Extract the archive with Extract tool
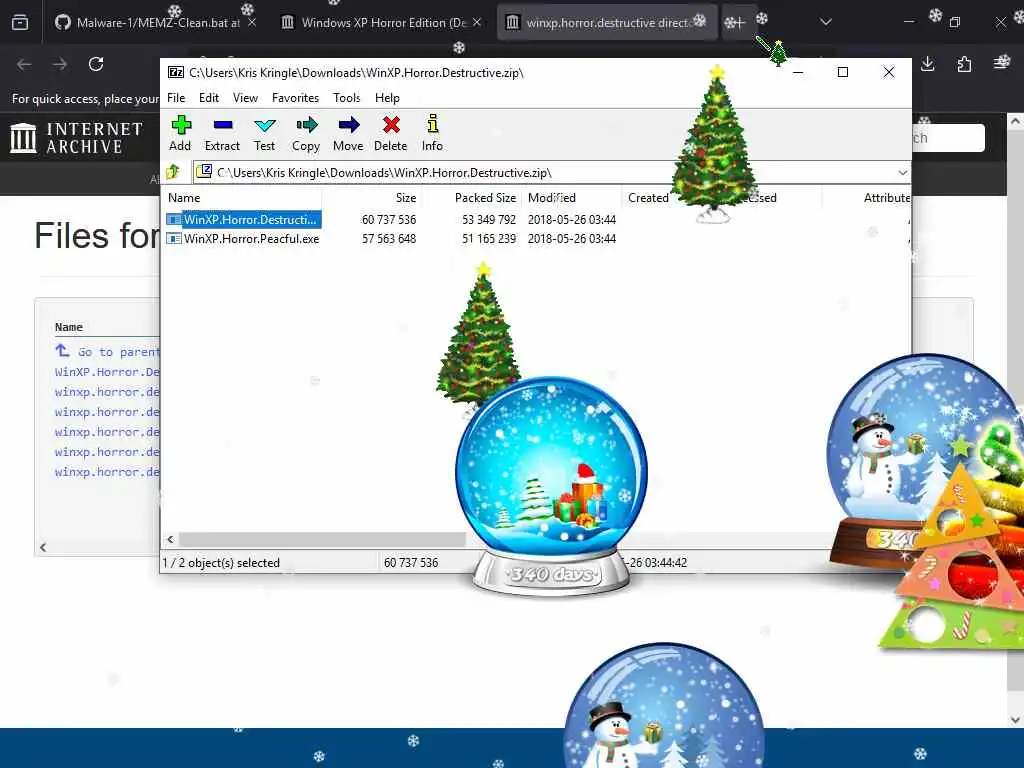This screenshot has width=1024, height=768. pyautogui.click(x=222, y=134)
